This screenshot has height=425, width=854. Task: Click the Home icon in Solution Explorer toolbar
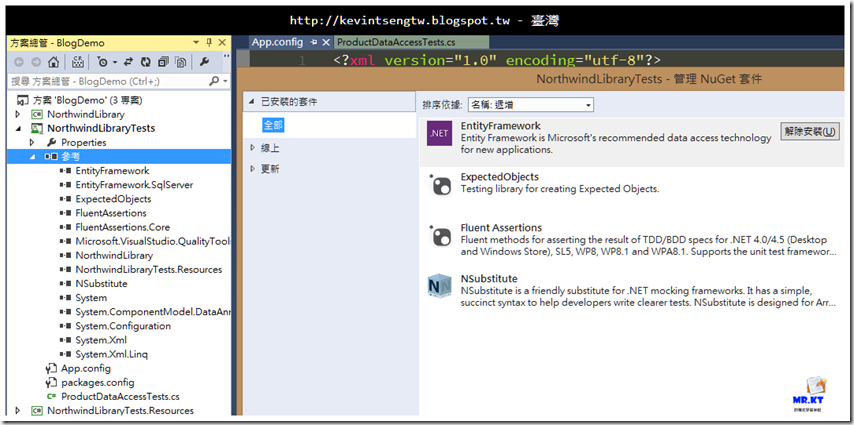click(53, 62)
